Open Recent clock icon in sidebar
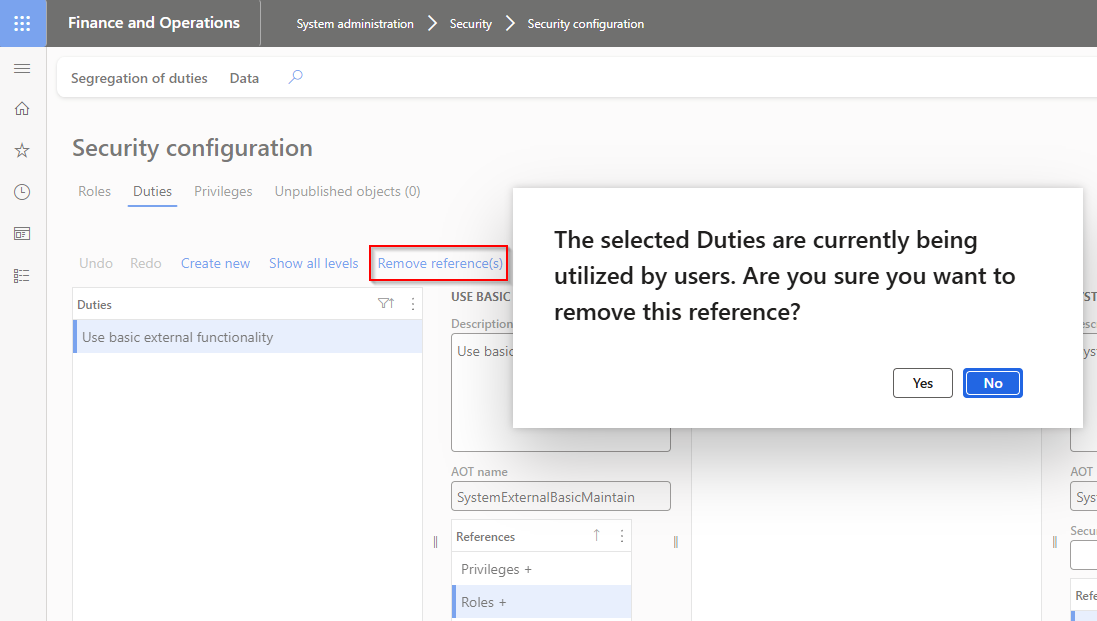This screenshot has width=1097, height=621. coord(22,192)
